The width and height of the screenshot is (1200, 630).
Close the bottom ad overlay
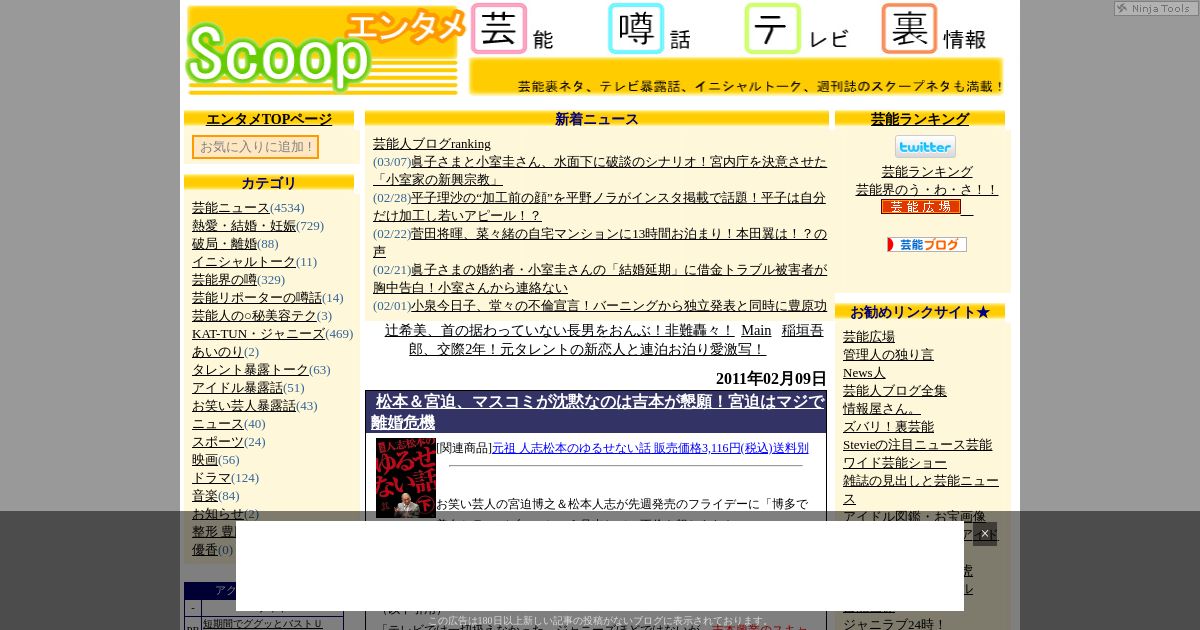pyautogui.click(x=985, y=534)
